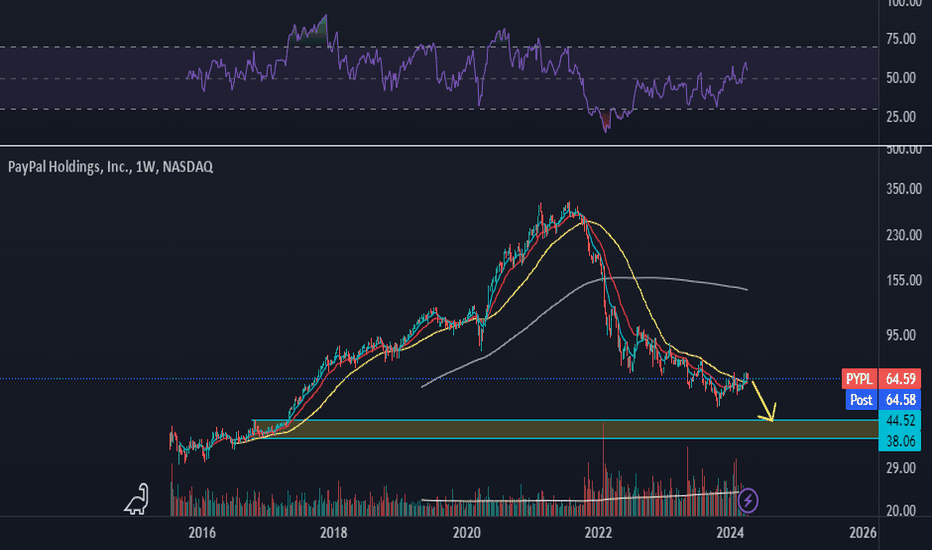The image size is (932, 550).
Task: Click the blue 64.58 post-market price
Action: coord(900,400)
